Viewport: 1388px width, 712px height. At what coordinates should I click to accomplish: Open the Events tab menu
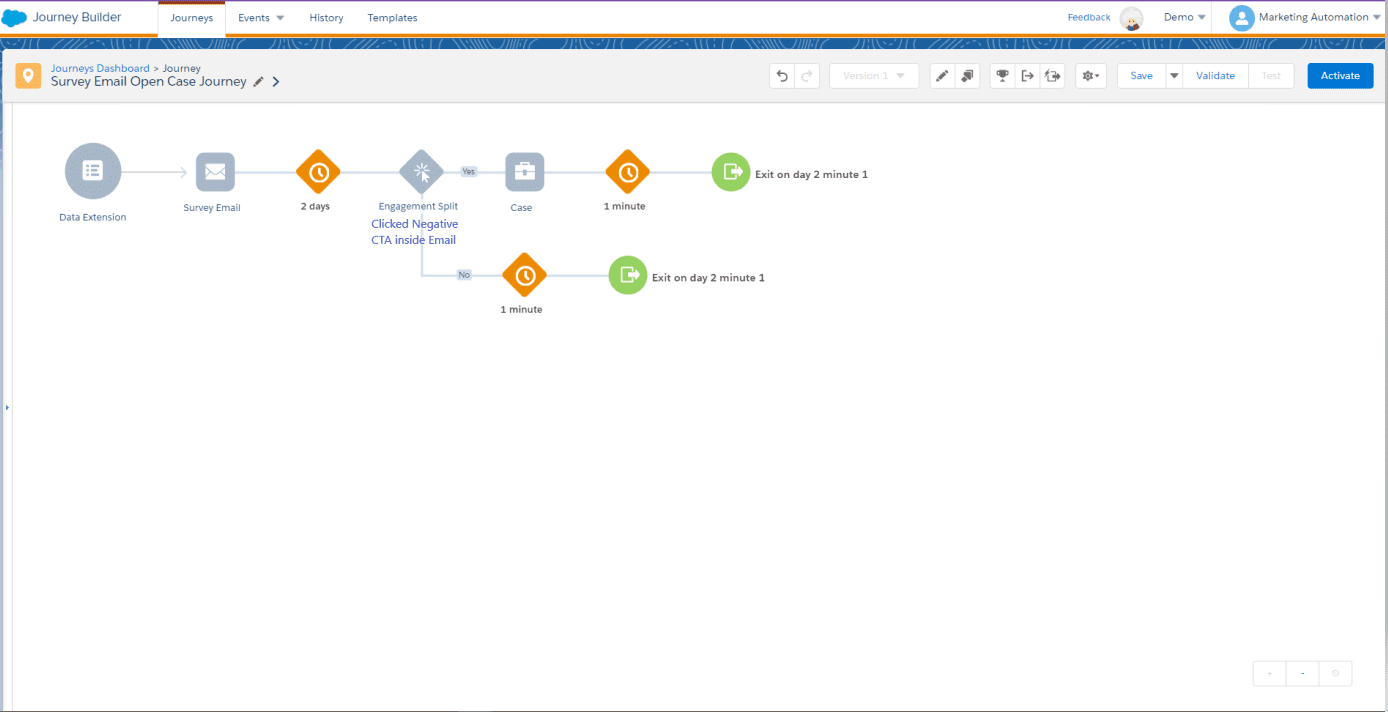[x=260, y=18]
